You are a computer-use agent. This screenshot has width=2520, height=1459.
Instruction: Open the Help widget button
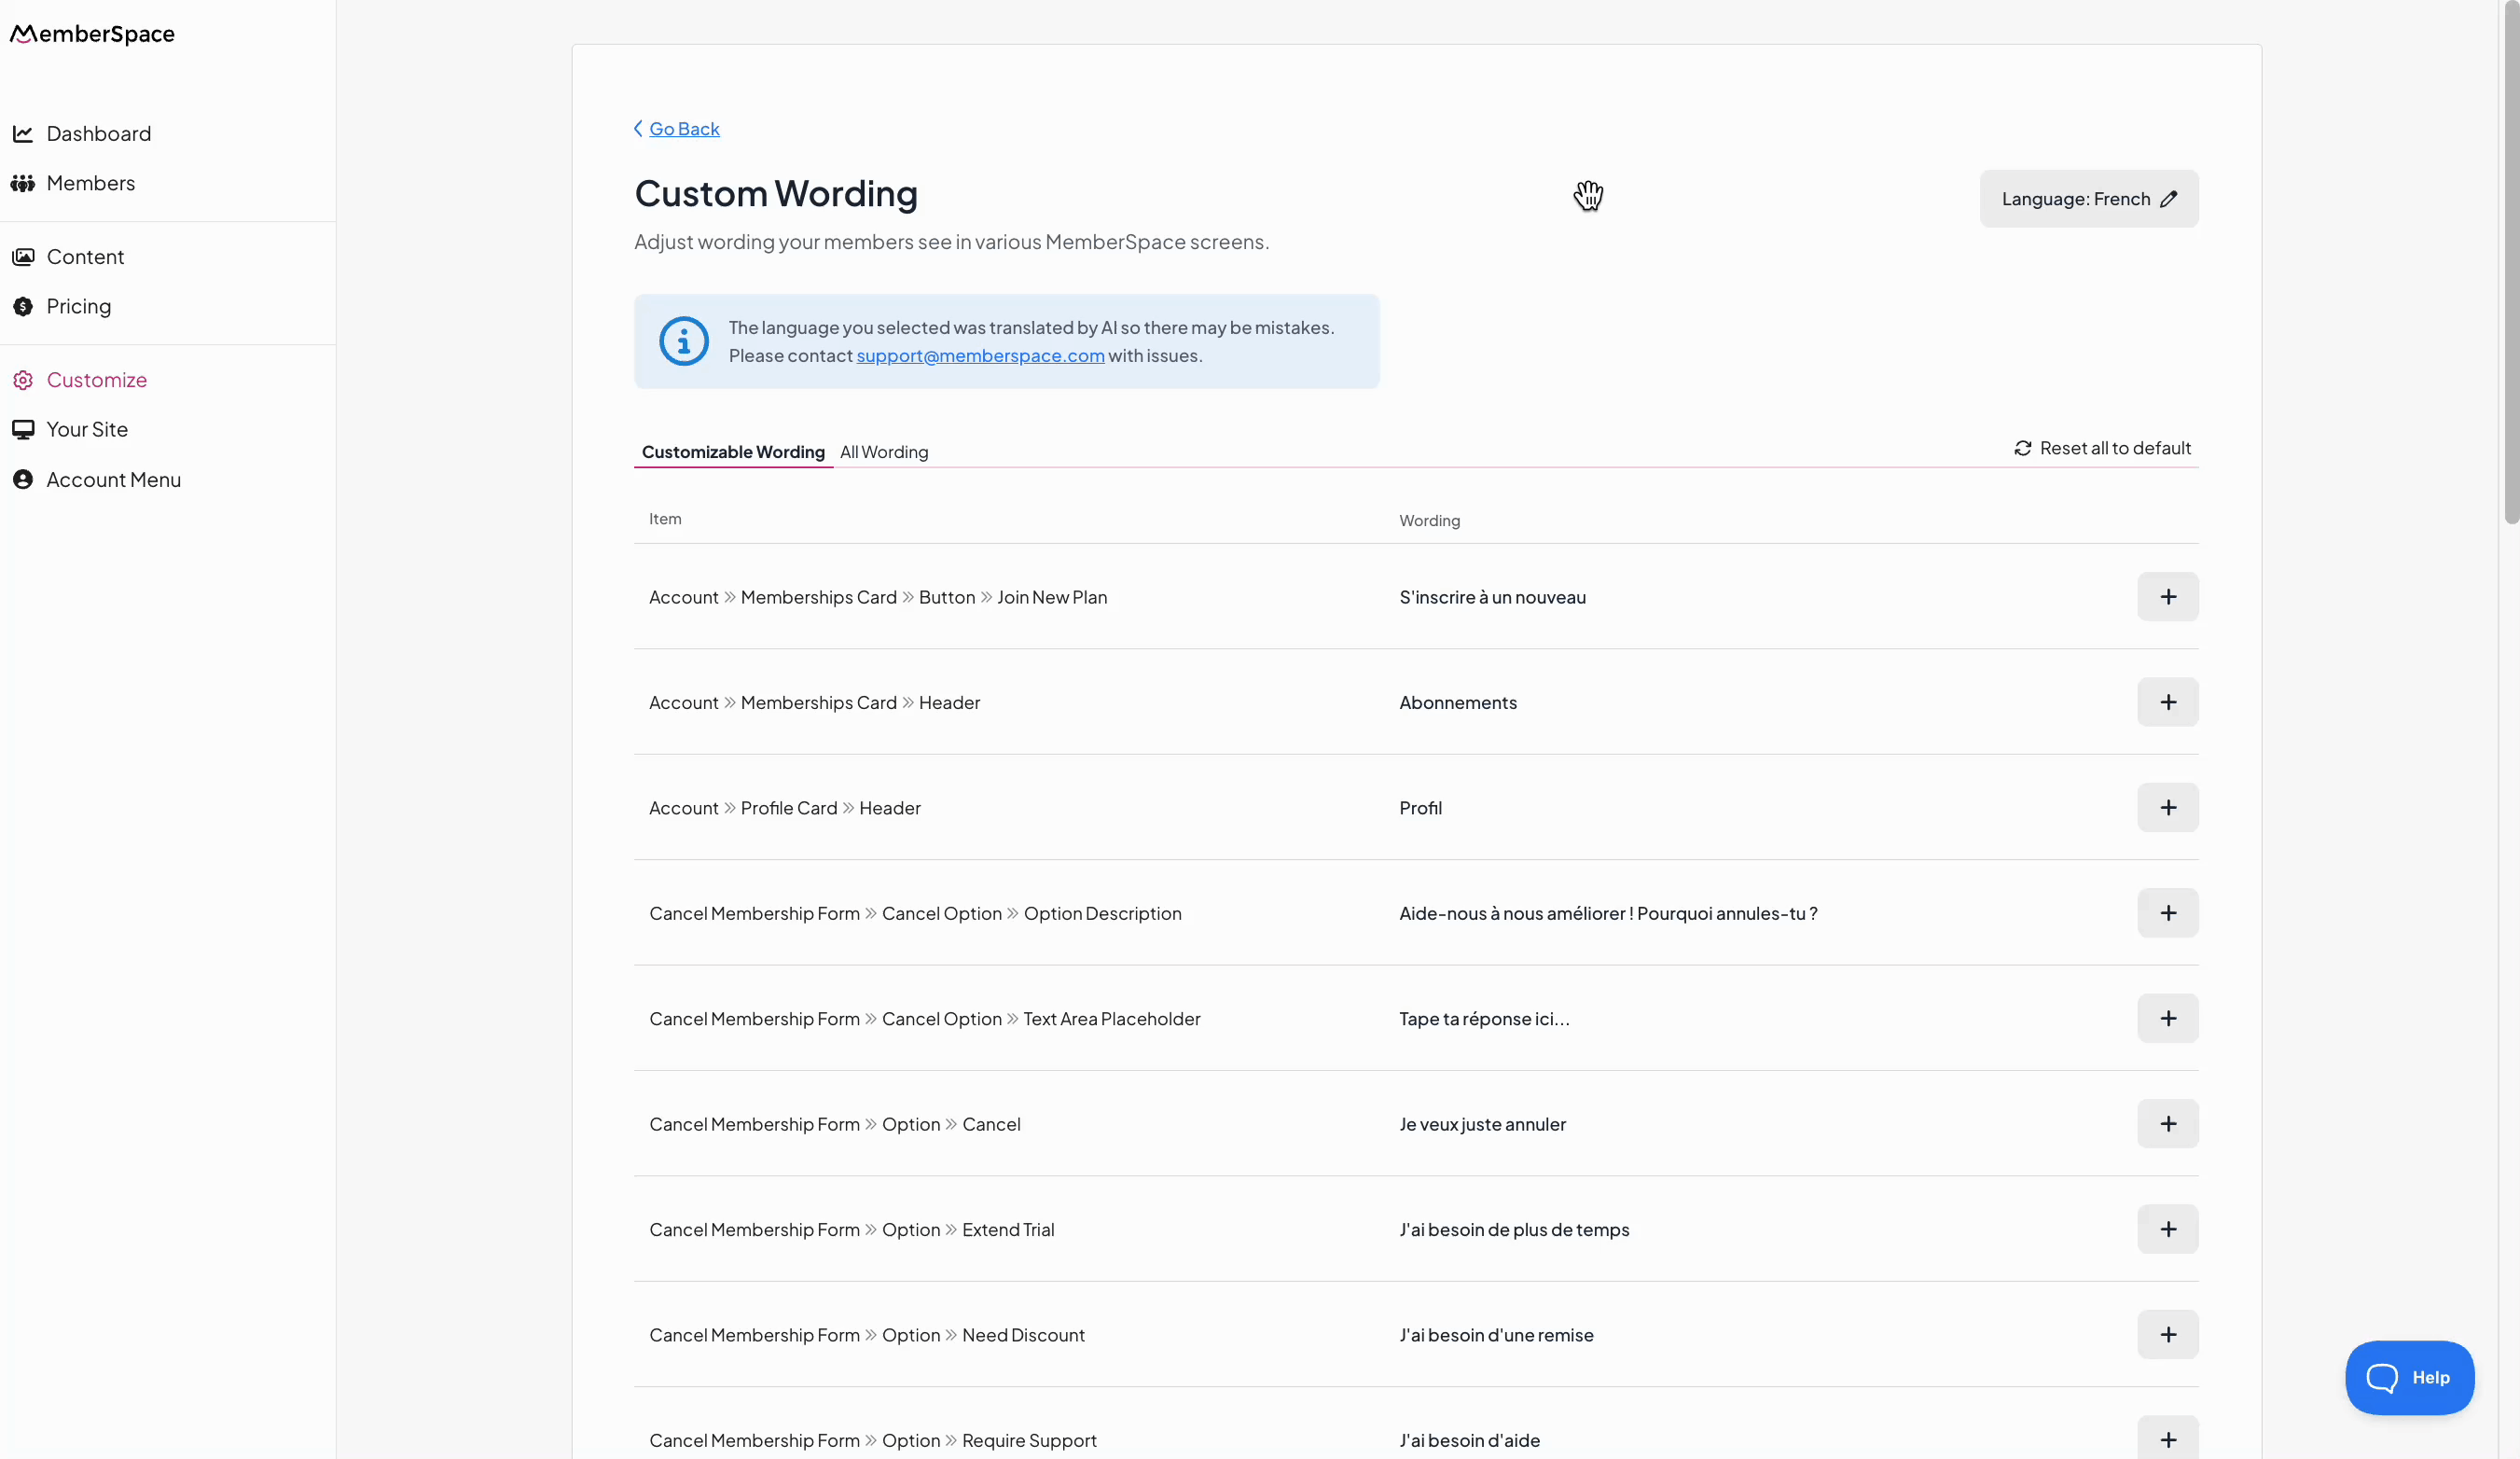(2409, 1377)
